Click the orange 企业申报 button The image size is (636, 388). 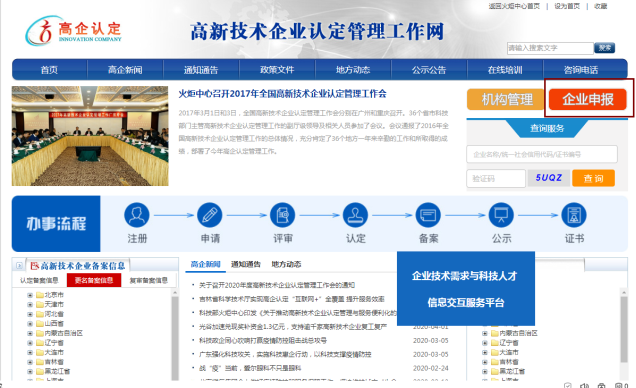(x=588, y=99)
